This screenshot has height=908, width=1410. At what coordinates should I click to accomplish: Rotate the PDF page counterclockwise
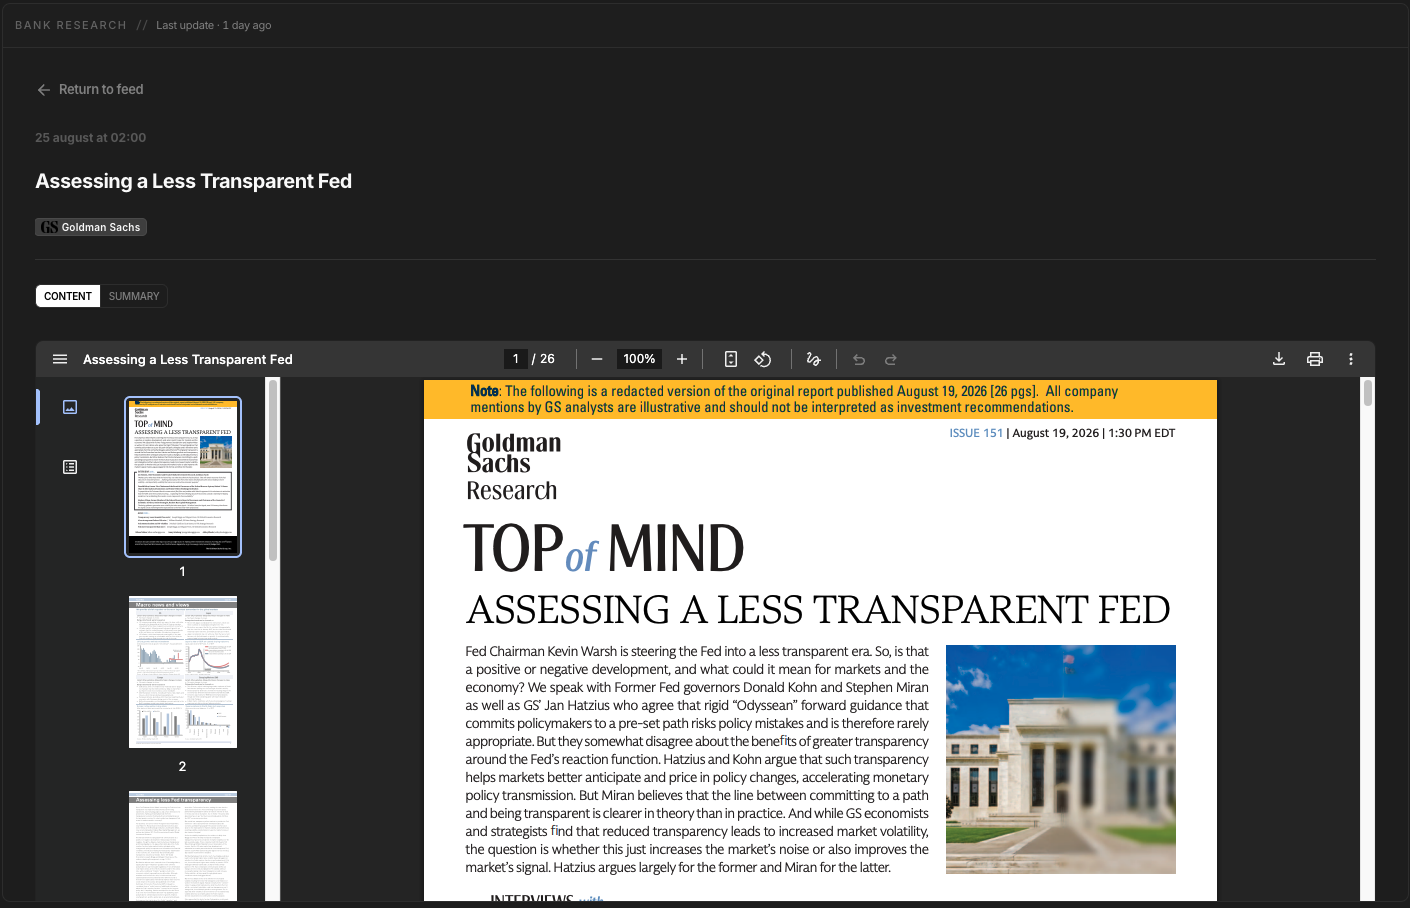click(x=763, y=359)
